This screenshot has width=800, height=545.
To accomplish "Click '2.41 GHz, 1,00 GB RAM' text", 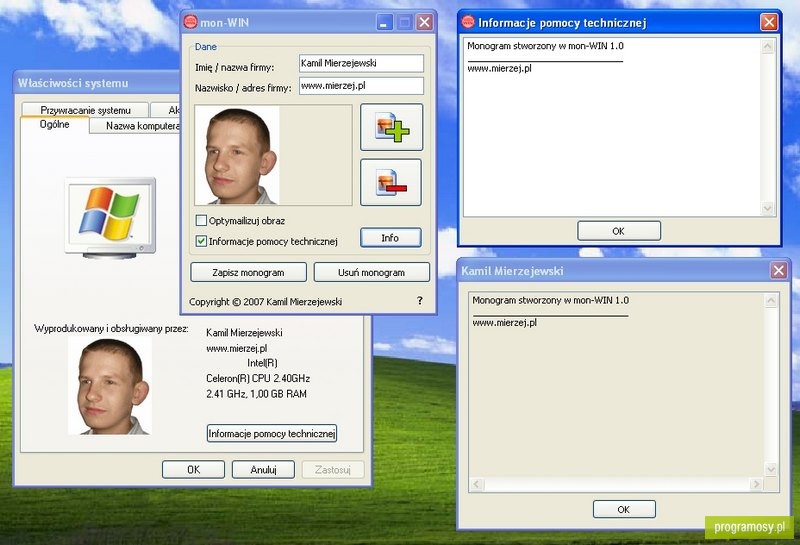I will tap(257, 393).
